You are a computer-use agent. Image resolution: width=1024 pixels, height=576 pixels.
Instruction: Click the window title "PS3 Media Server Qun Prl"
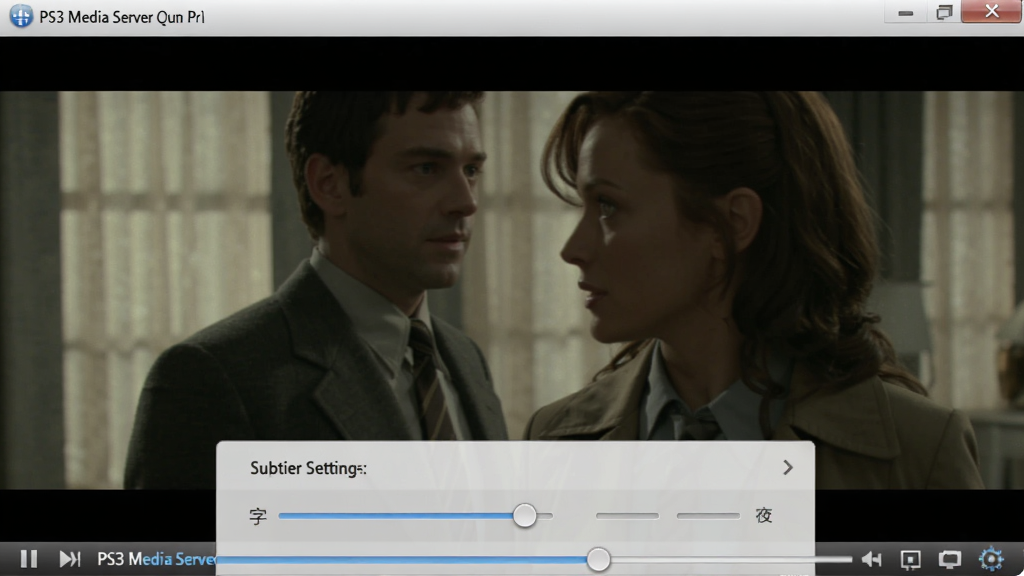click(x=121, y=17)
